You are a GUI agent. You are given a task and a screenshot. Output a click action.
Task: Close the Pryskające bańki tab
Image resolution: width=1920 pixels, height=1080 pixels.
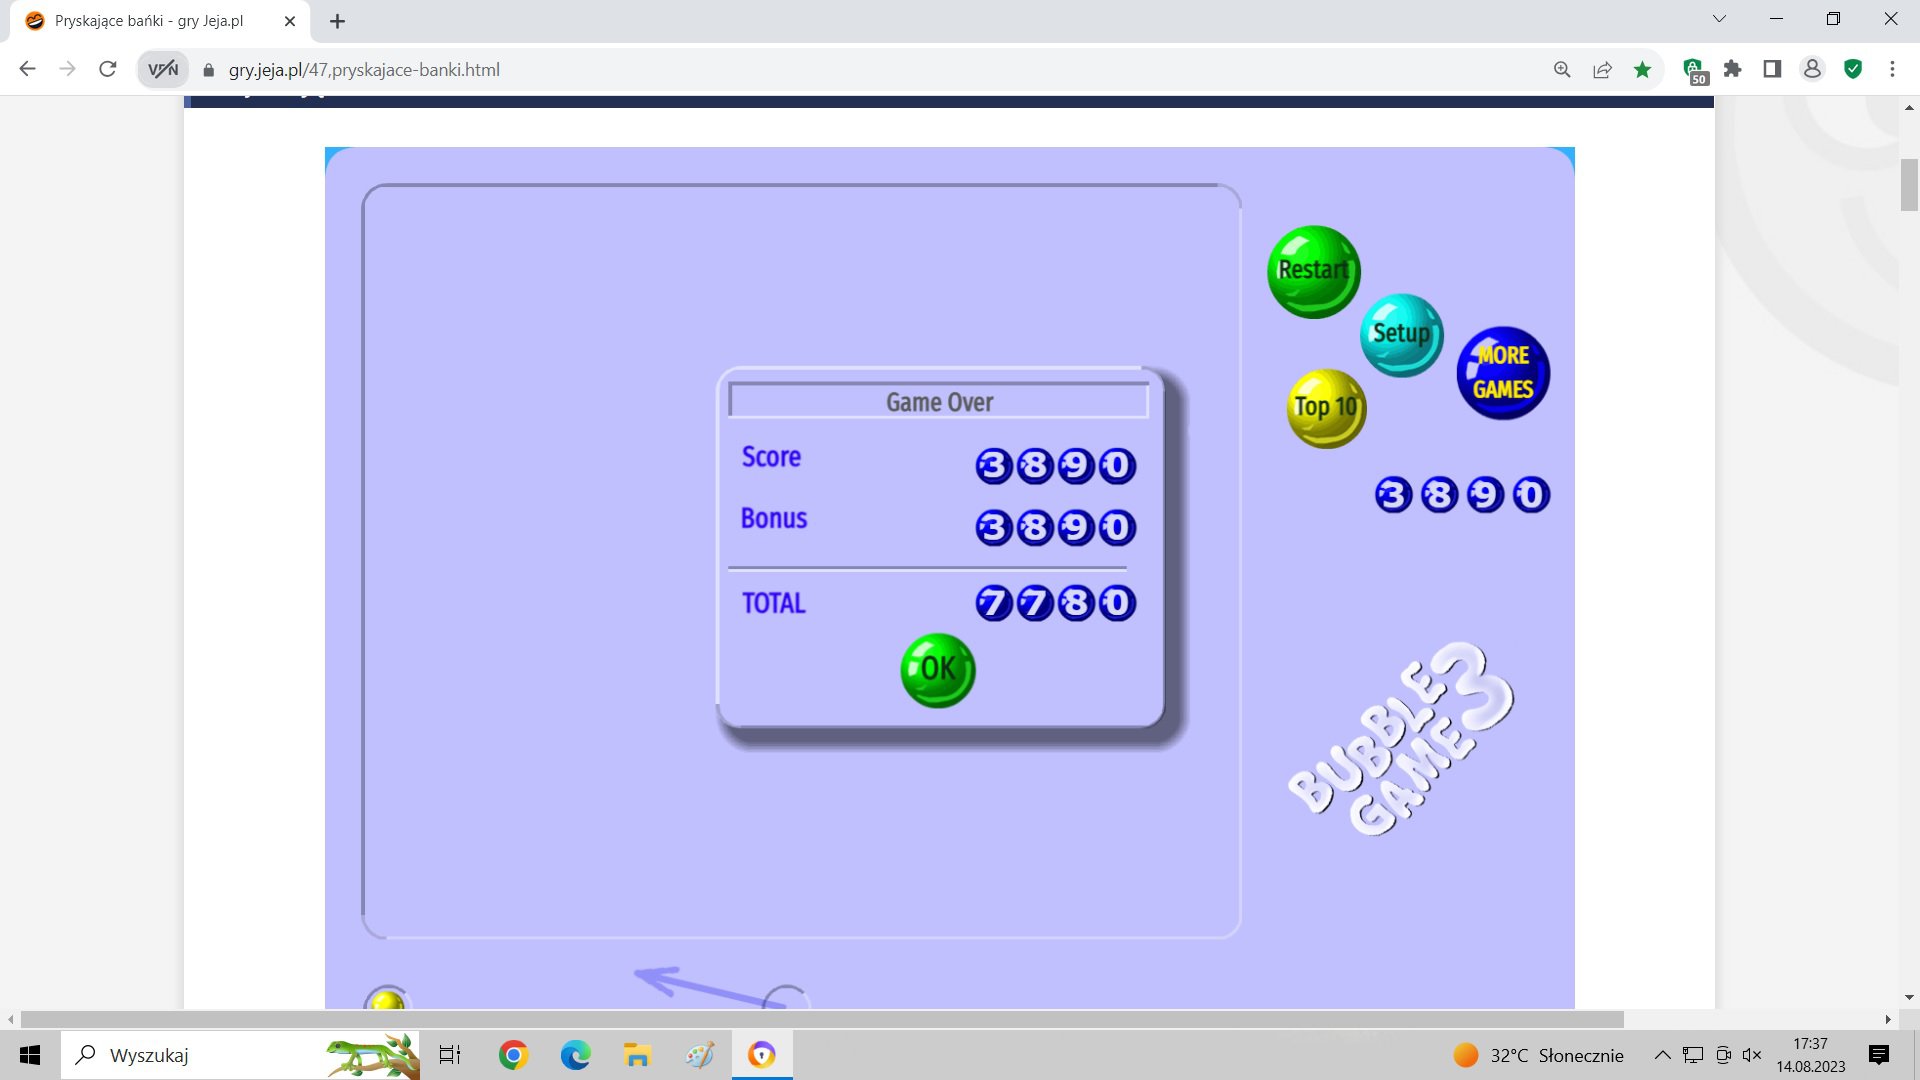290,21
